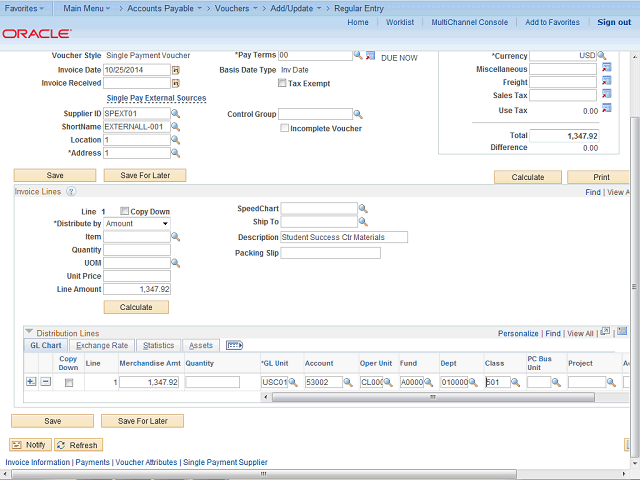640x480 pixels.
Task: Click the Supplier ID lookup magnifier
Action: [x=175, y=114]
